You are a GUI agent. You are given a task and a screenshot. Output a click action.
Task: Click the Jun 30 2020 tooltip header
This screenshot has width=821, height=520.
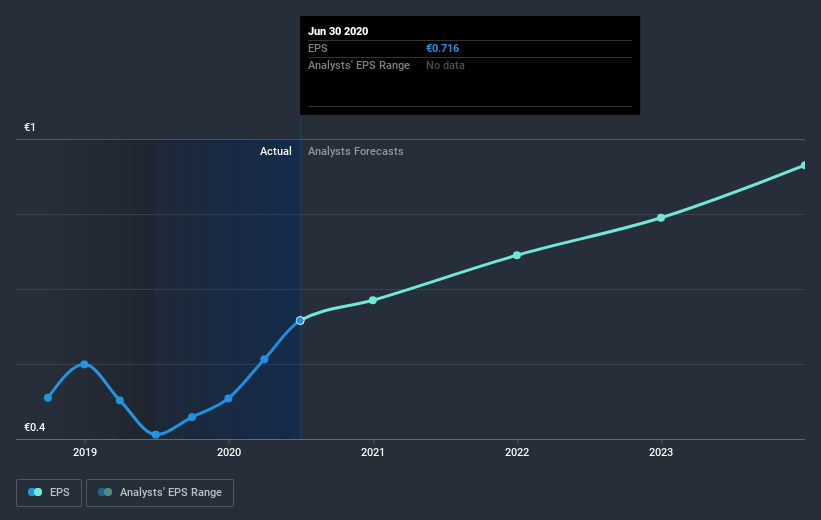click(x=338, y=31)
